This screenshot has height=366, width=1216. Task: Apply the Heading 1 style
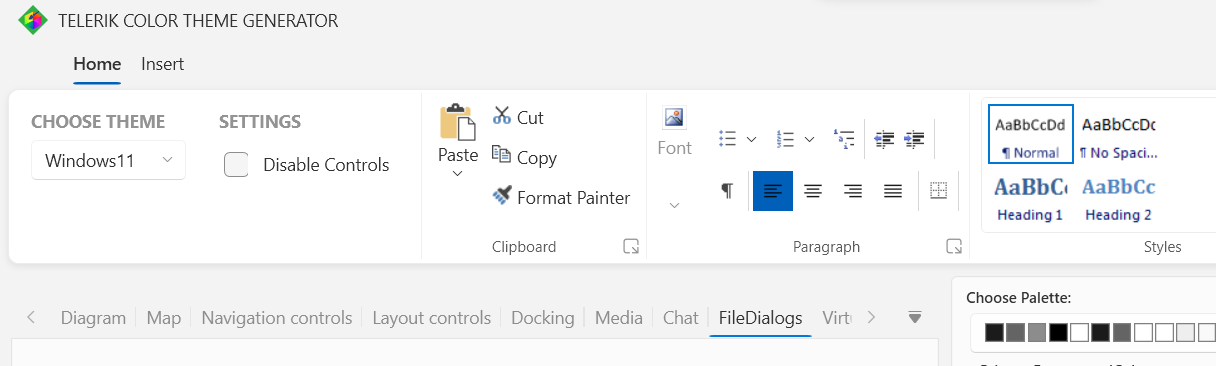(x=1030, y=199)
